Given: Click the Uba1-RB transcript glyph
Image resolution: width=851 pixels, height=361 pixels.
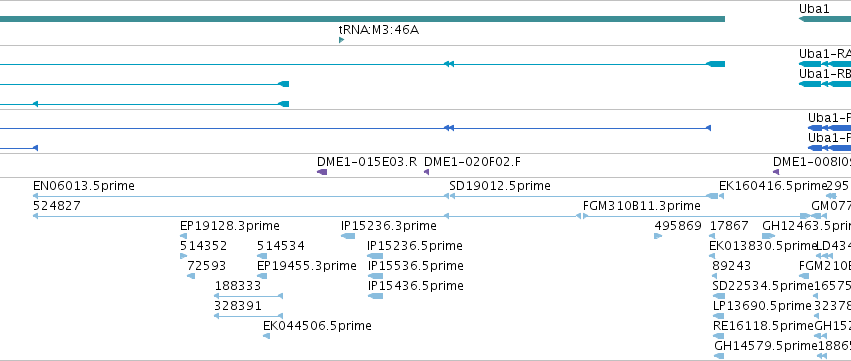Looking at the screenshot, I should pyautogui.click(x=825, y=84).
